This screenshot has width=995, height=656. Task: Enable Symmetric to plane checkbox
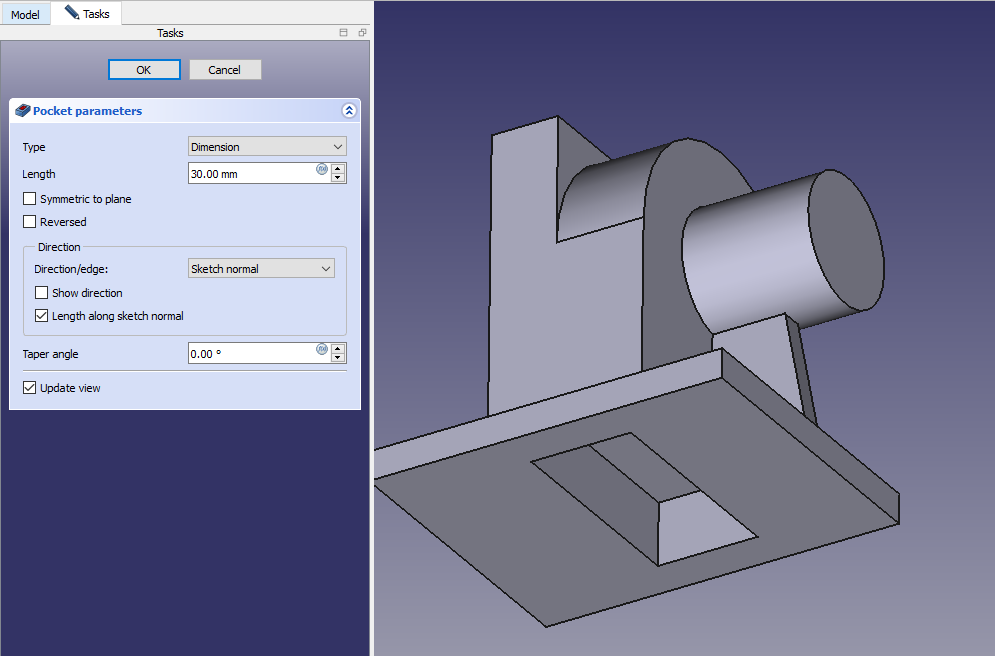click(x=30, y=199)
